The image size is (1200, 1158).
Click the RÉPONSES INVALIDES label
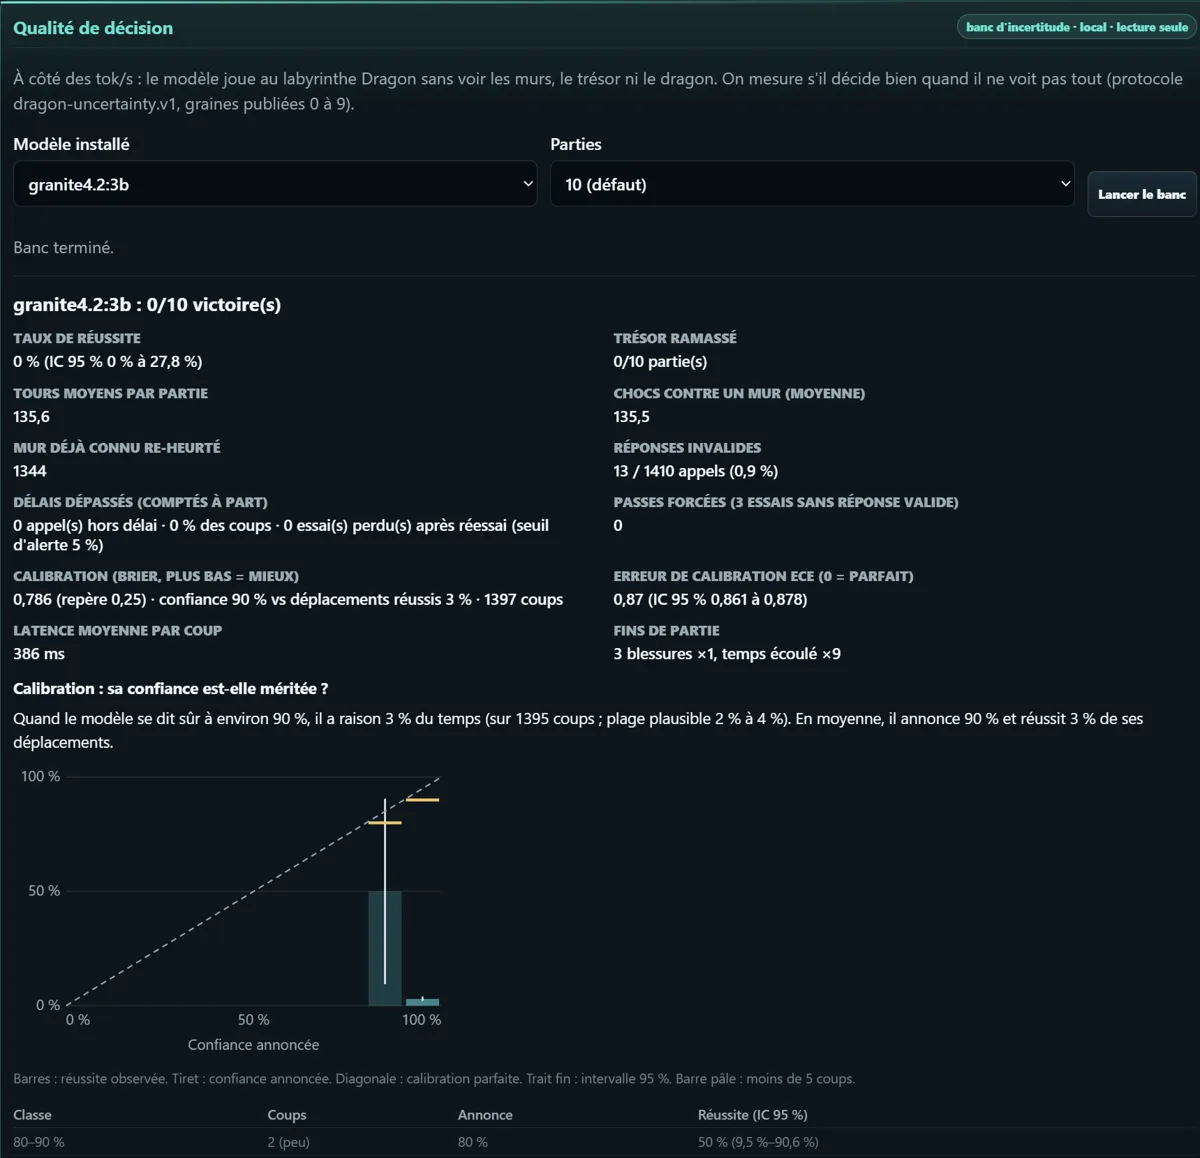pyautogui.click(x=688, y=447)
